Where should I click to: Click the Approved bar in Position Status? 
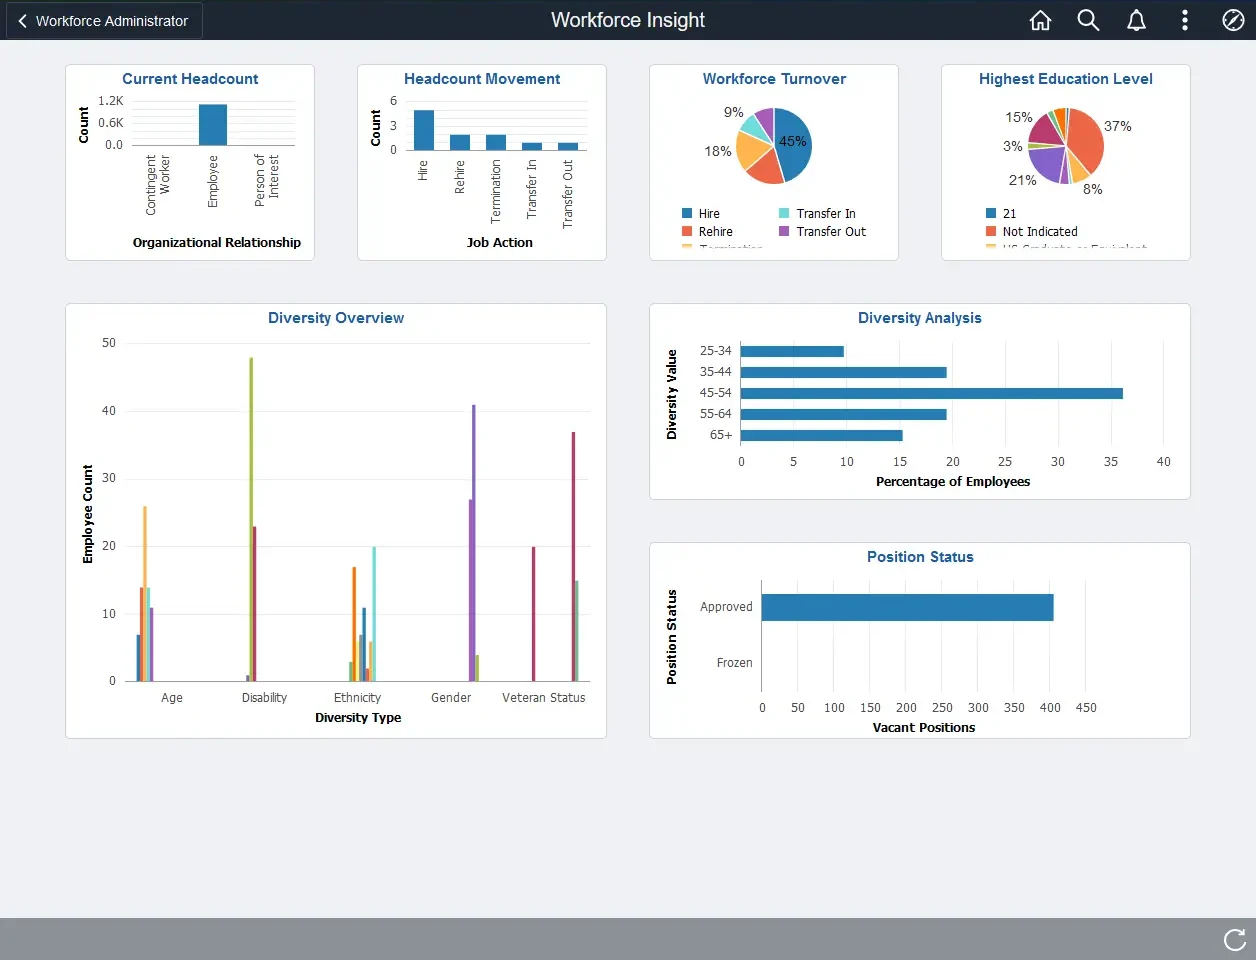908,607
